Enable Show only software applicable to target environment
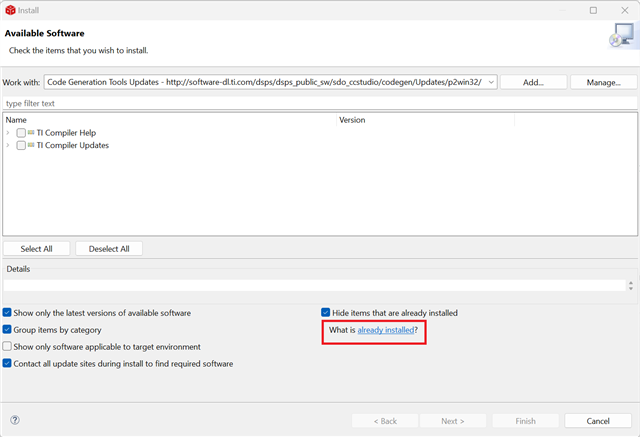Image resolution: width=640 pixels, height=437 pixels. point(7,346)
